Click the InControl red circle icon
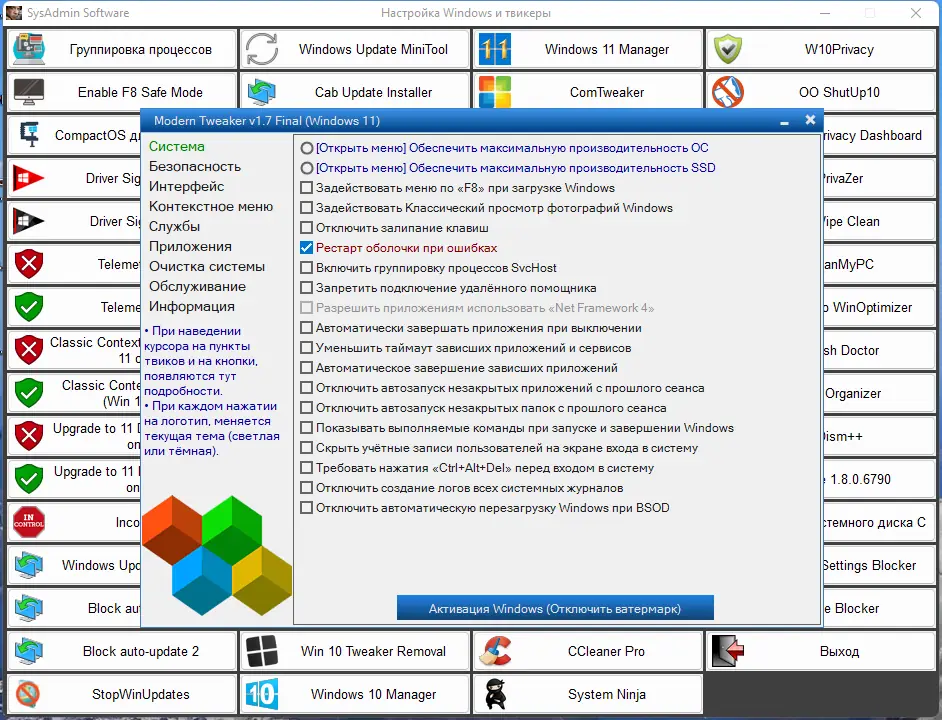The width and height of the screenshot is (942, 720). coord(29,522)
